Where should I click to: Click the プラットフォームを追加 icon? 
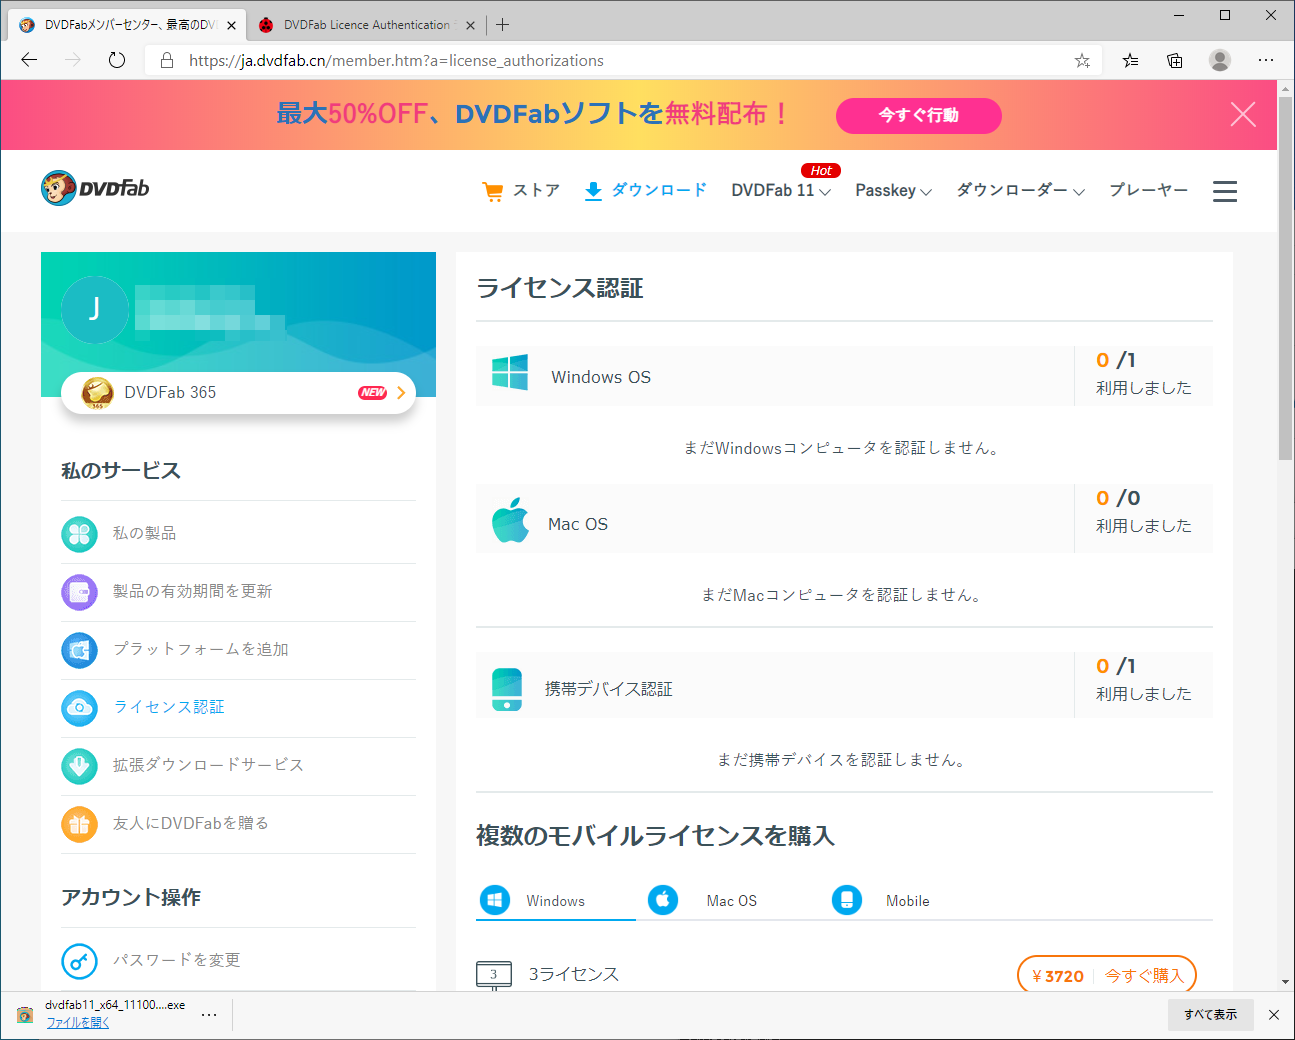click(79, 650)
